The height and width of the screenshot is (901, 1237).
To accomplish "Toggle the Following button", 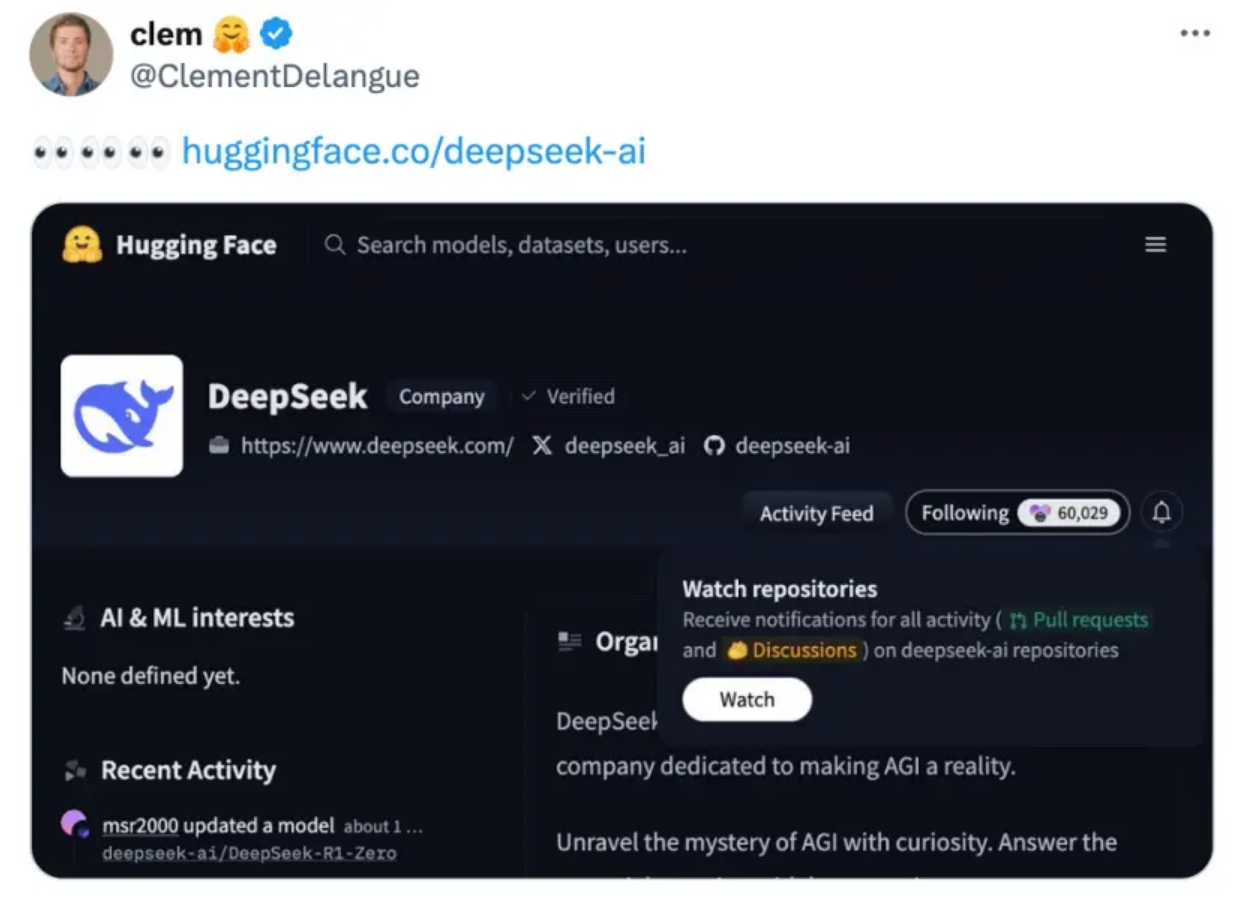I will (x=1018, y=513).
